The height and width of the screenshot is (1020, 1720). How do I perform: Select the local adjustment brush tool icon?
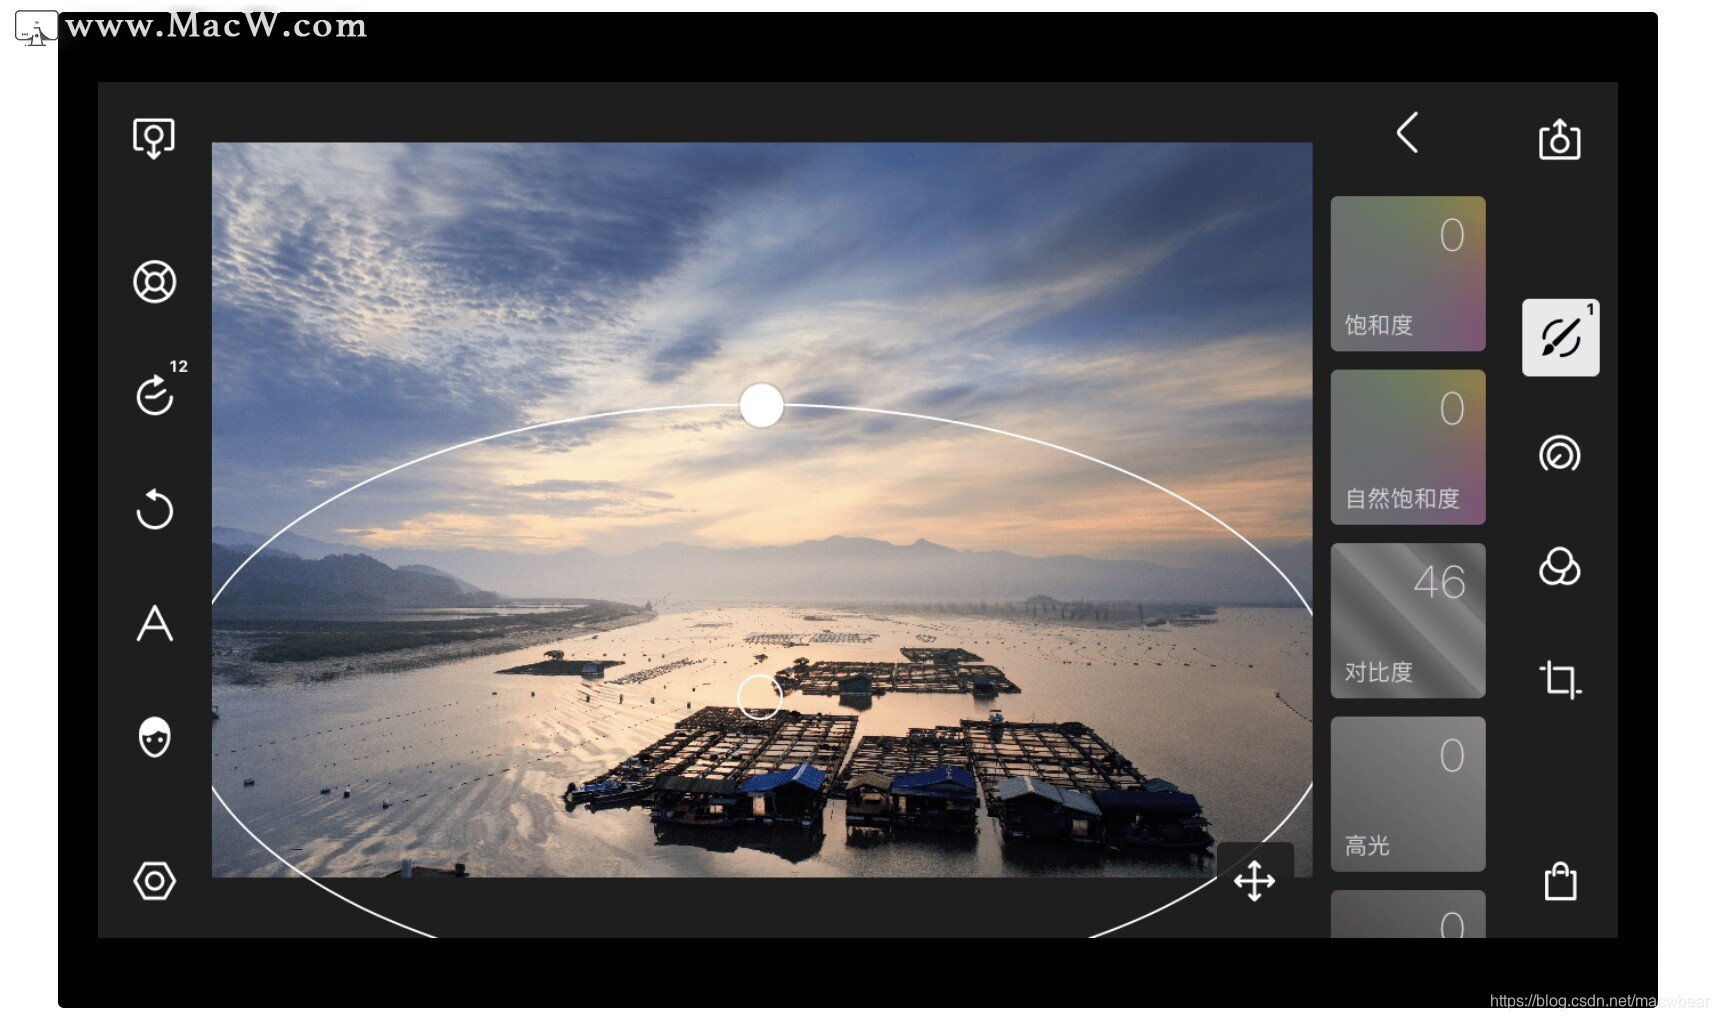(1560, 338)
